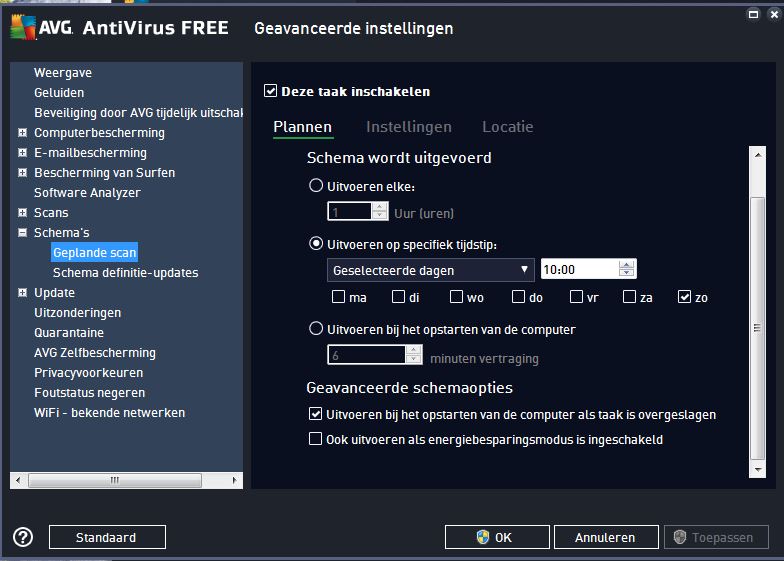This screenshot has height=561, width=784.
Task: Close the advanced settings window
Action: [x=774, y=14]
